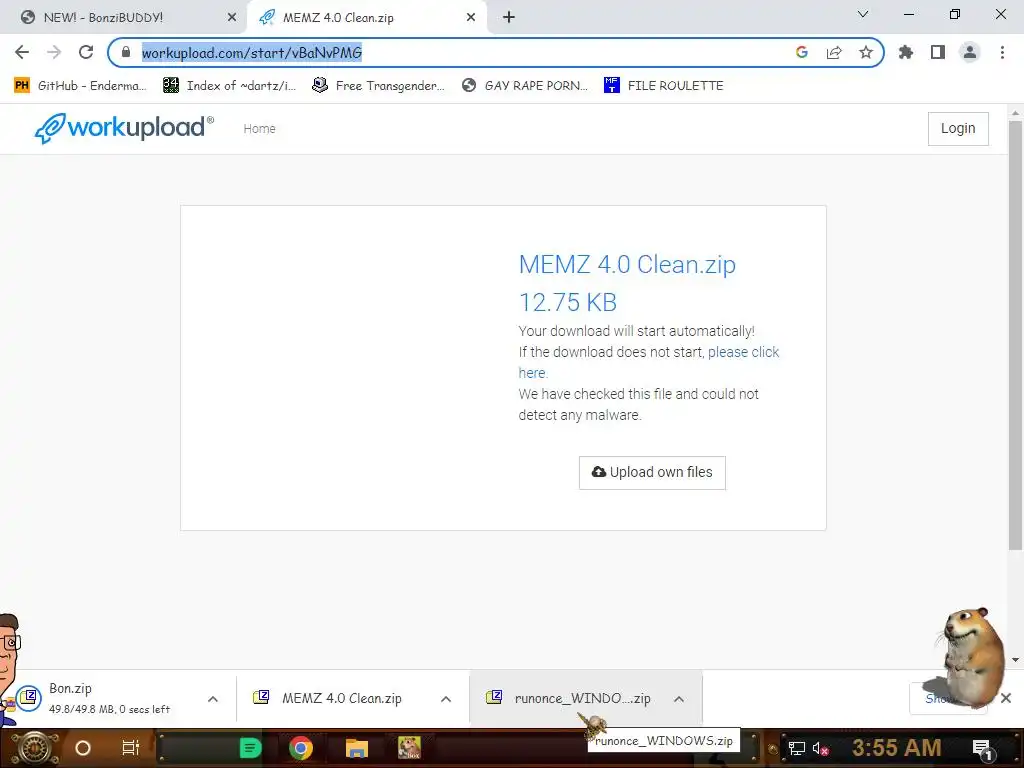Open GitHub - Enderma... bookmark
This screenshot has height=768, width=1024.
[80, 86]
